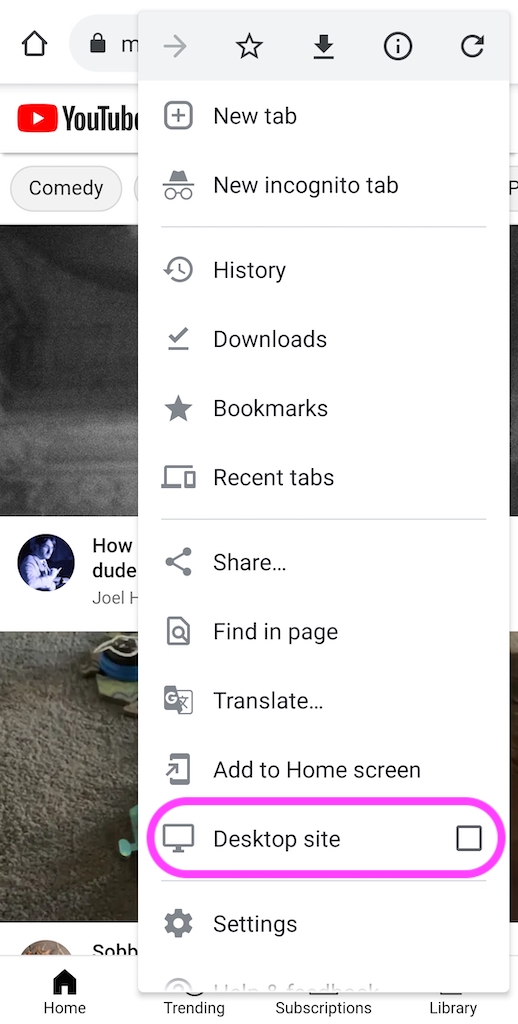
Task: Select Downloads menu entry
Action: pyautogui.click(x=323, y=339)
